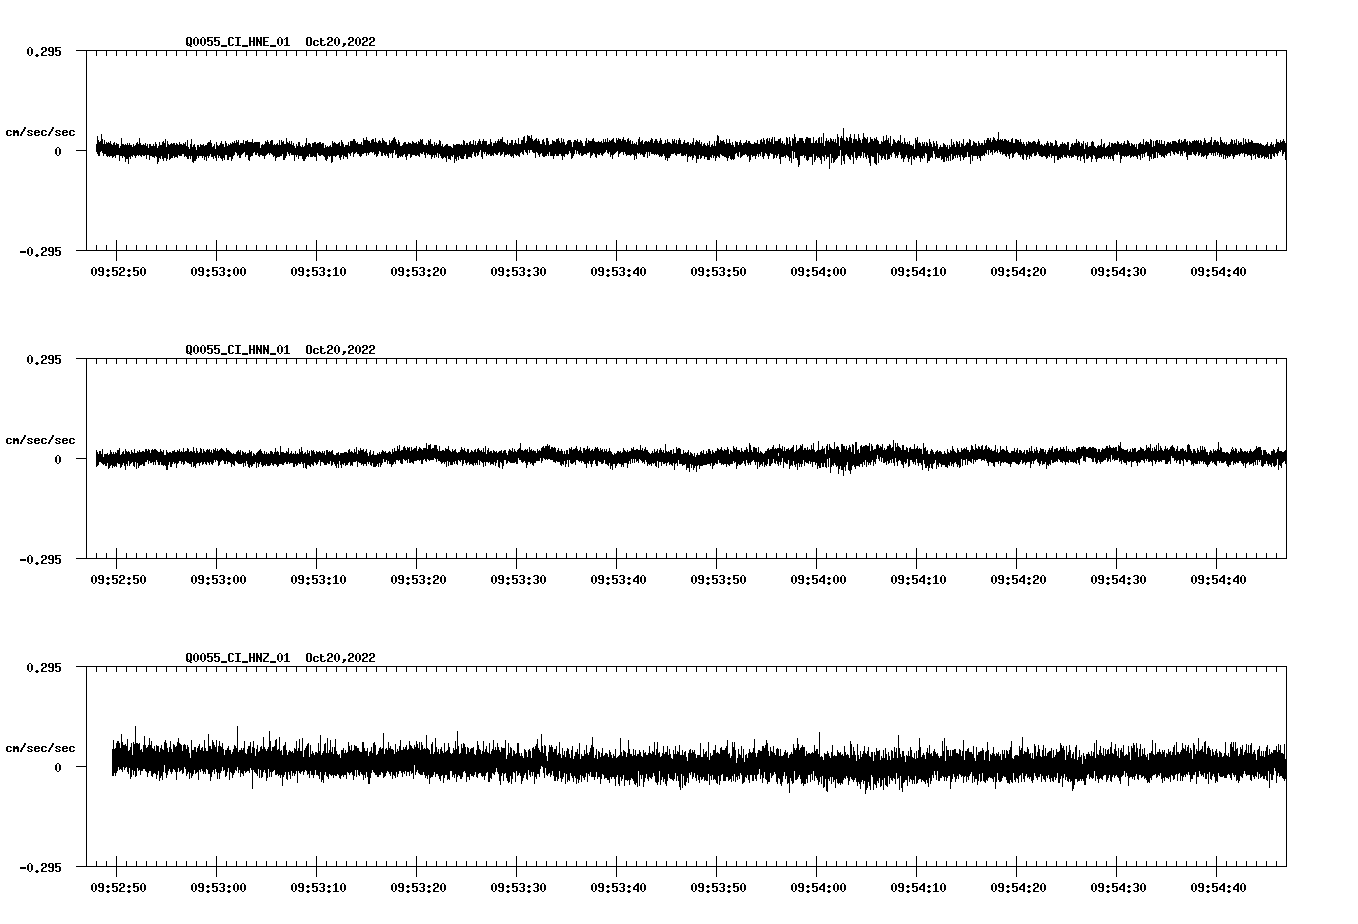Click 09:53:30 time label under HNE plot
The image size is (1358, 924).
click(518, 272)
